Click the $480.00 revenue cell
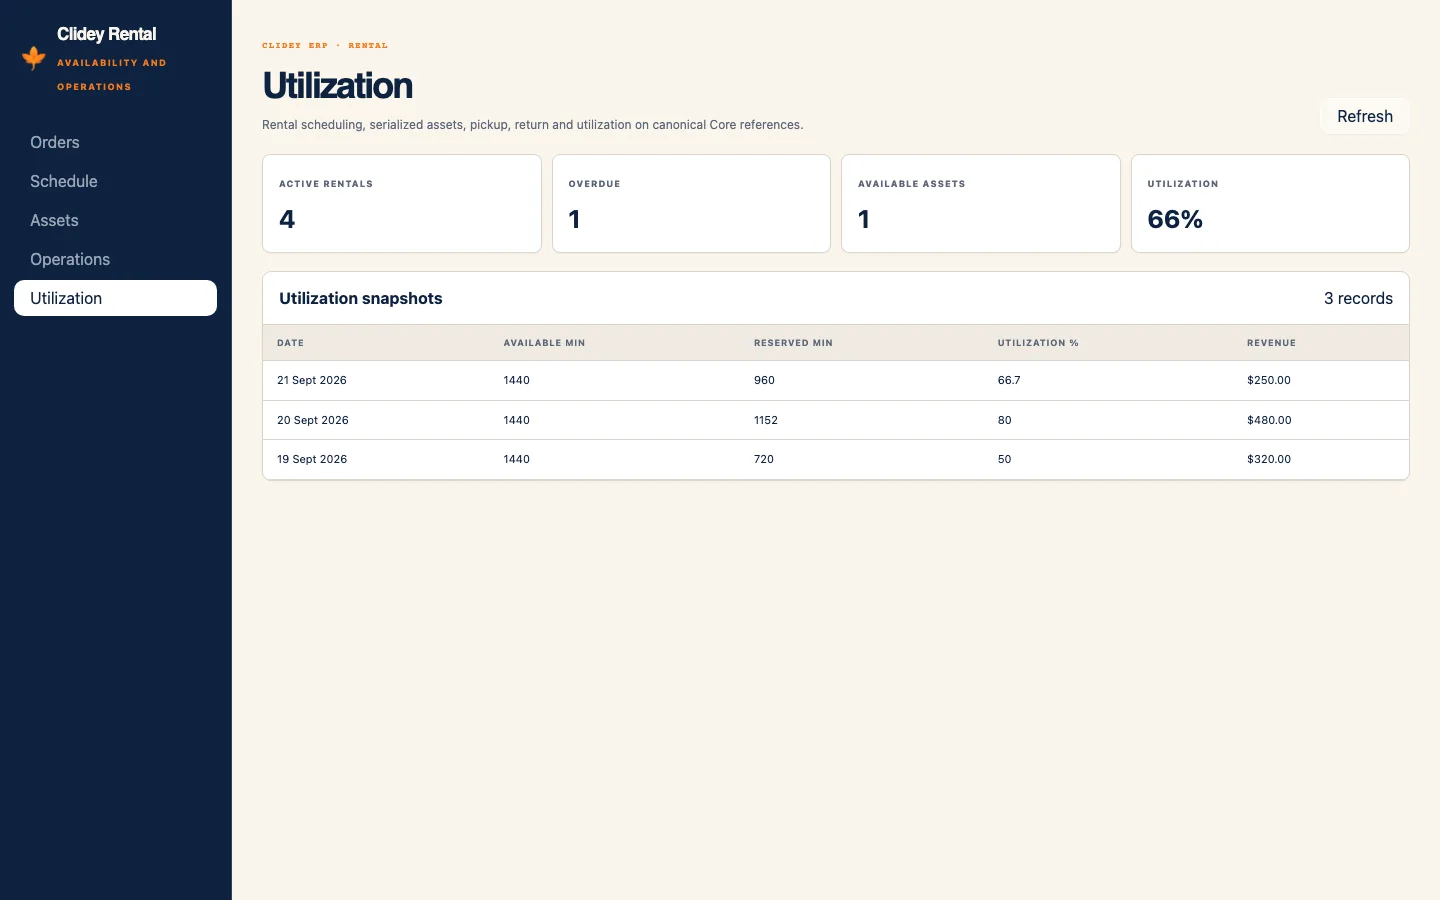The image size is (1440, 900). 1269,420
